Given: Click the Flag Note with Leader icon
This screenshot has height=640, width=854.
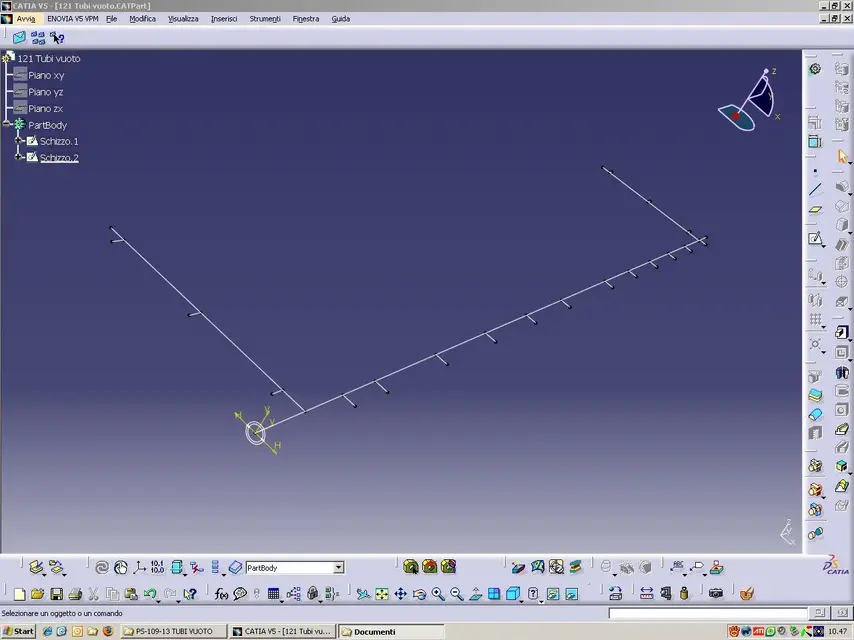Looking at the screenshot, I should tap(698, 567).
